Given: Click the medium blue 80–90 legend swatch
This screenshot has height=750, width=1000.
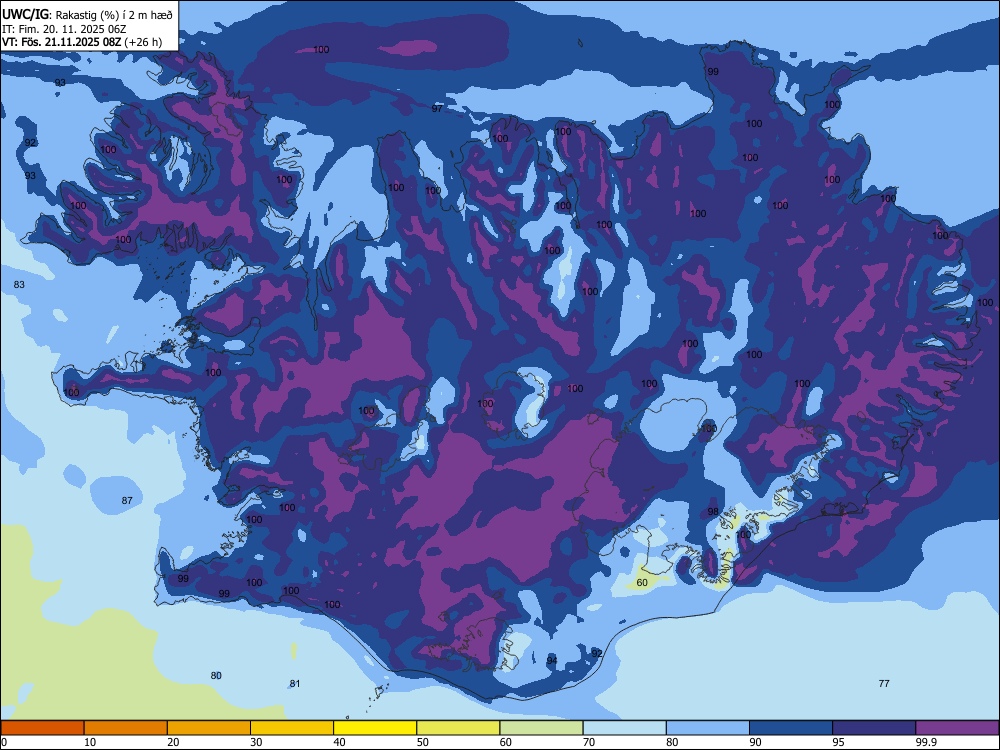Looking at the screenshot, I should (708, 728).
